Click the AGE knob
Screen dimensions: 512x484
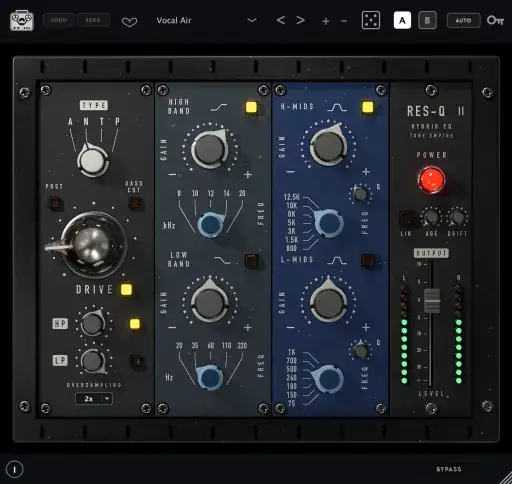tap(432, 218)
